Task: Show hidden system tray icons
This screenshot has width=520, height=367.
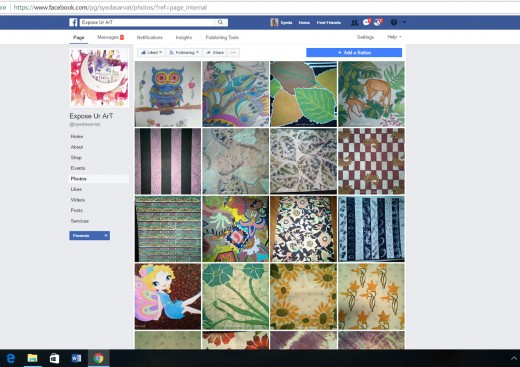Action: point(514,359)
